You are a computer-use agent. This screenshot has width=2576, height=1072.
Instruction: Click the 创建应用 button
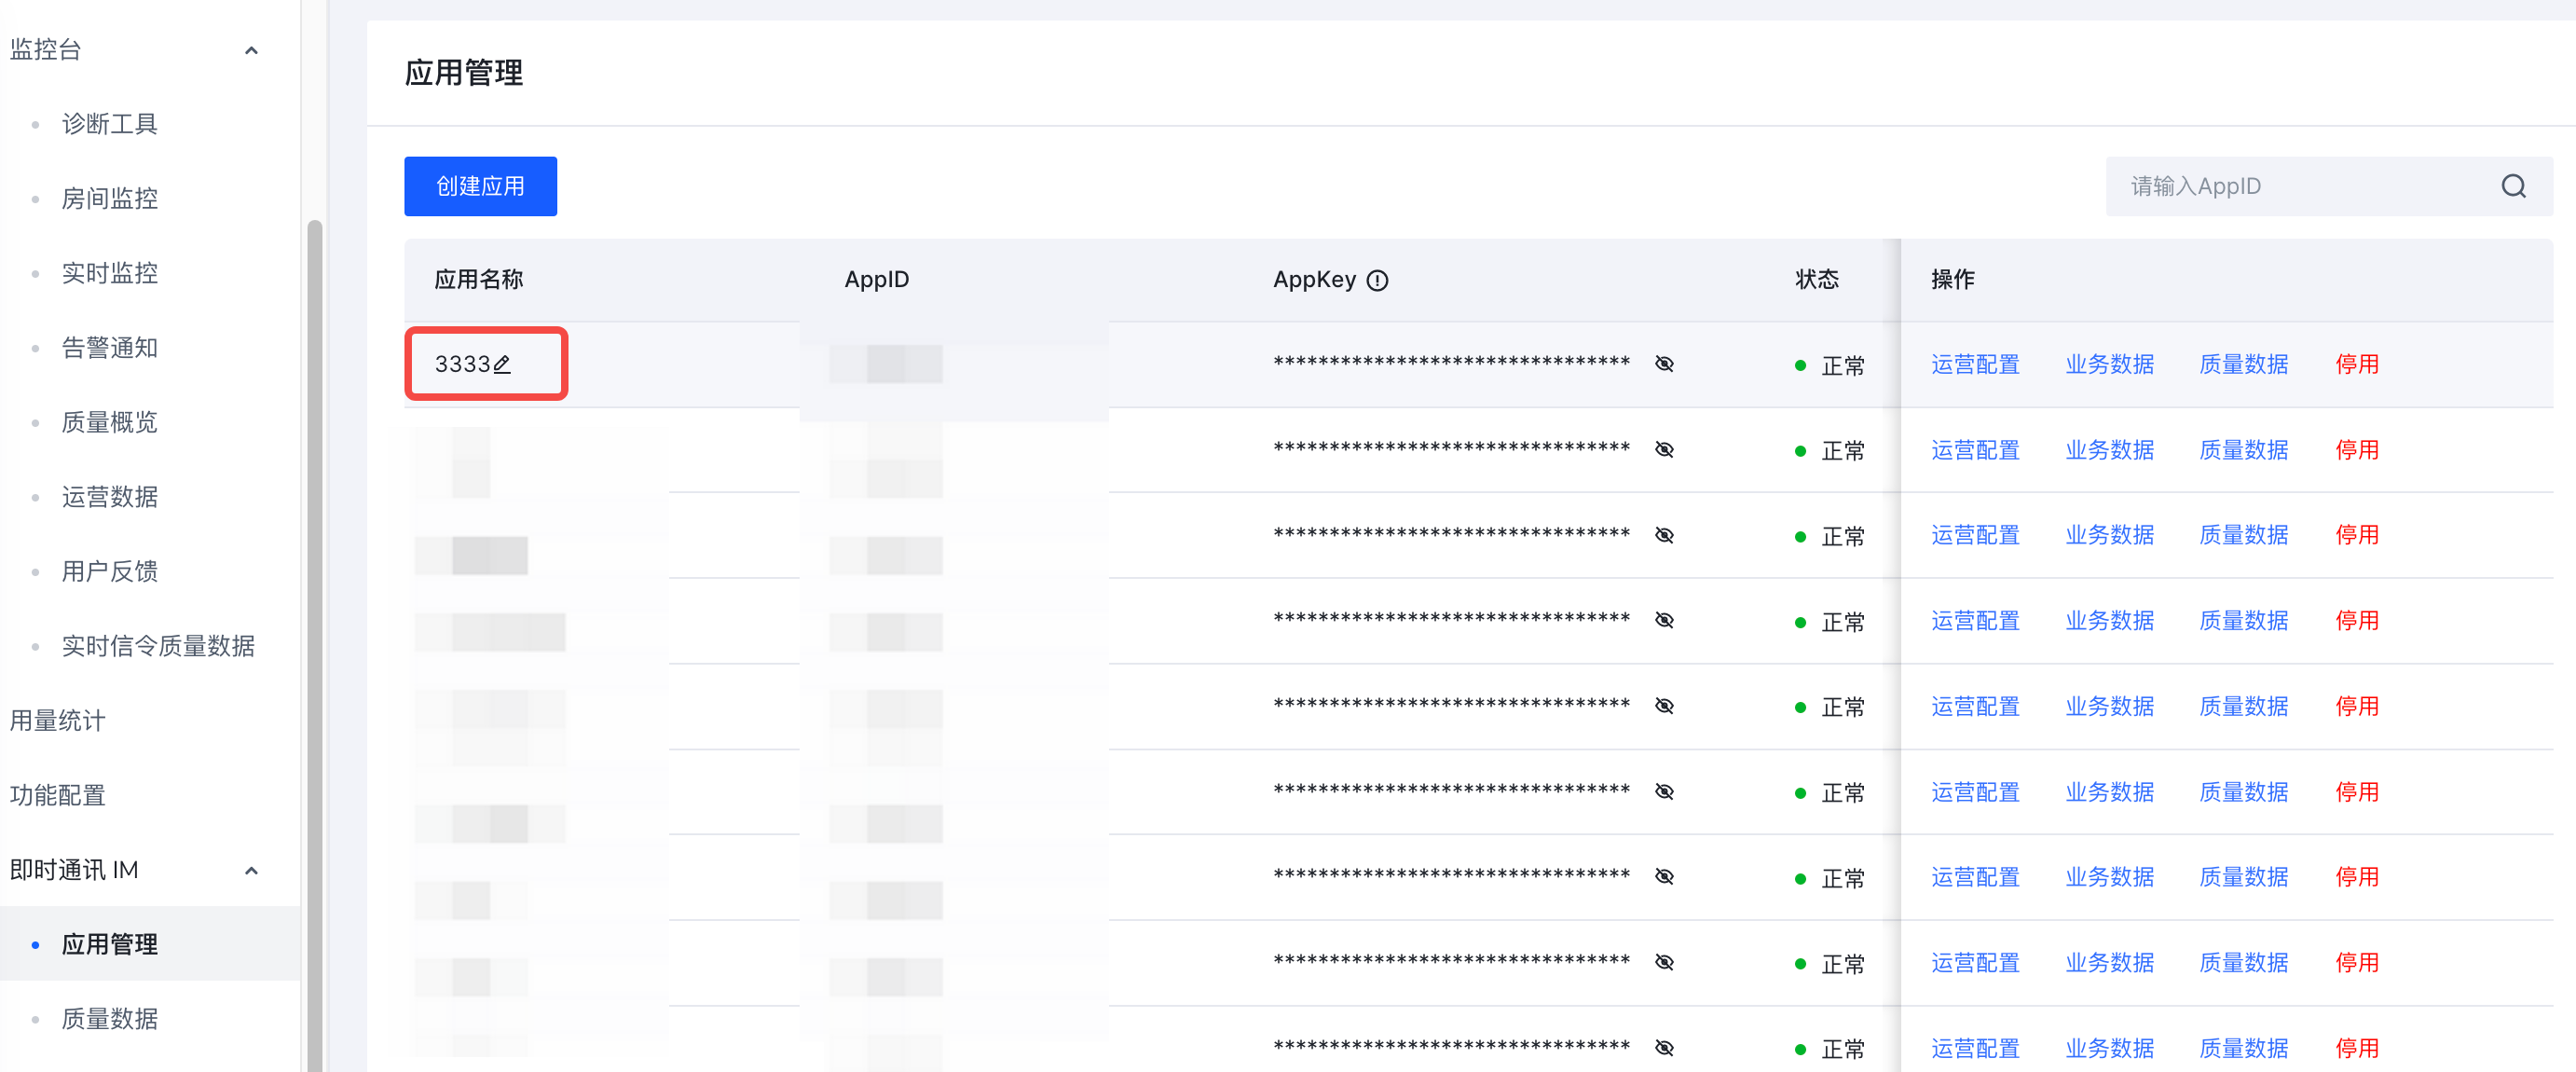tap(480, 186)
